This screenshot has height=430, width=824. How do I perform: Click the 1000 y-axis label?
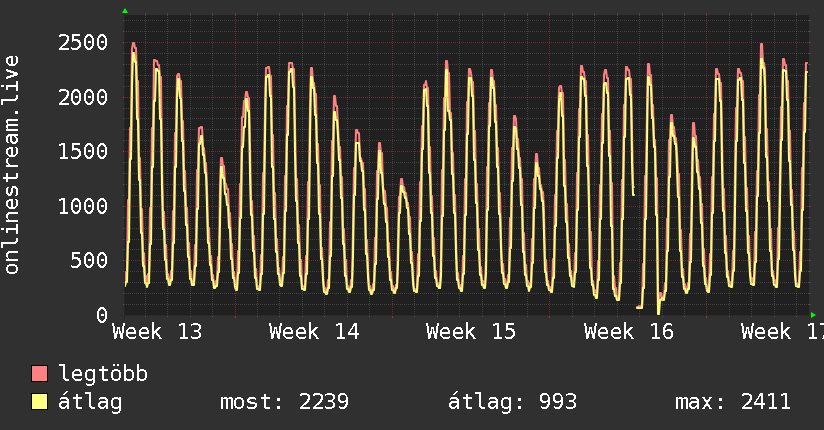pos(83,206)
